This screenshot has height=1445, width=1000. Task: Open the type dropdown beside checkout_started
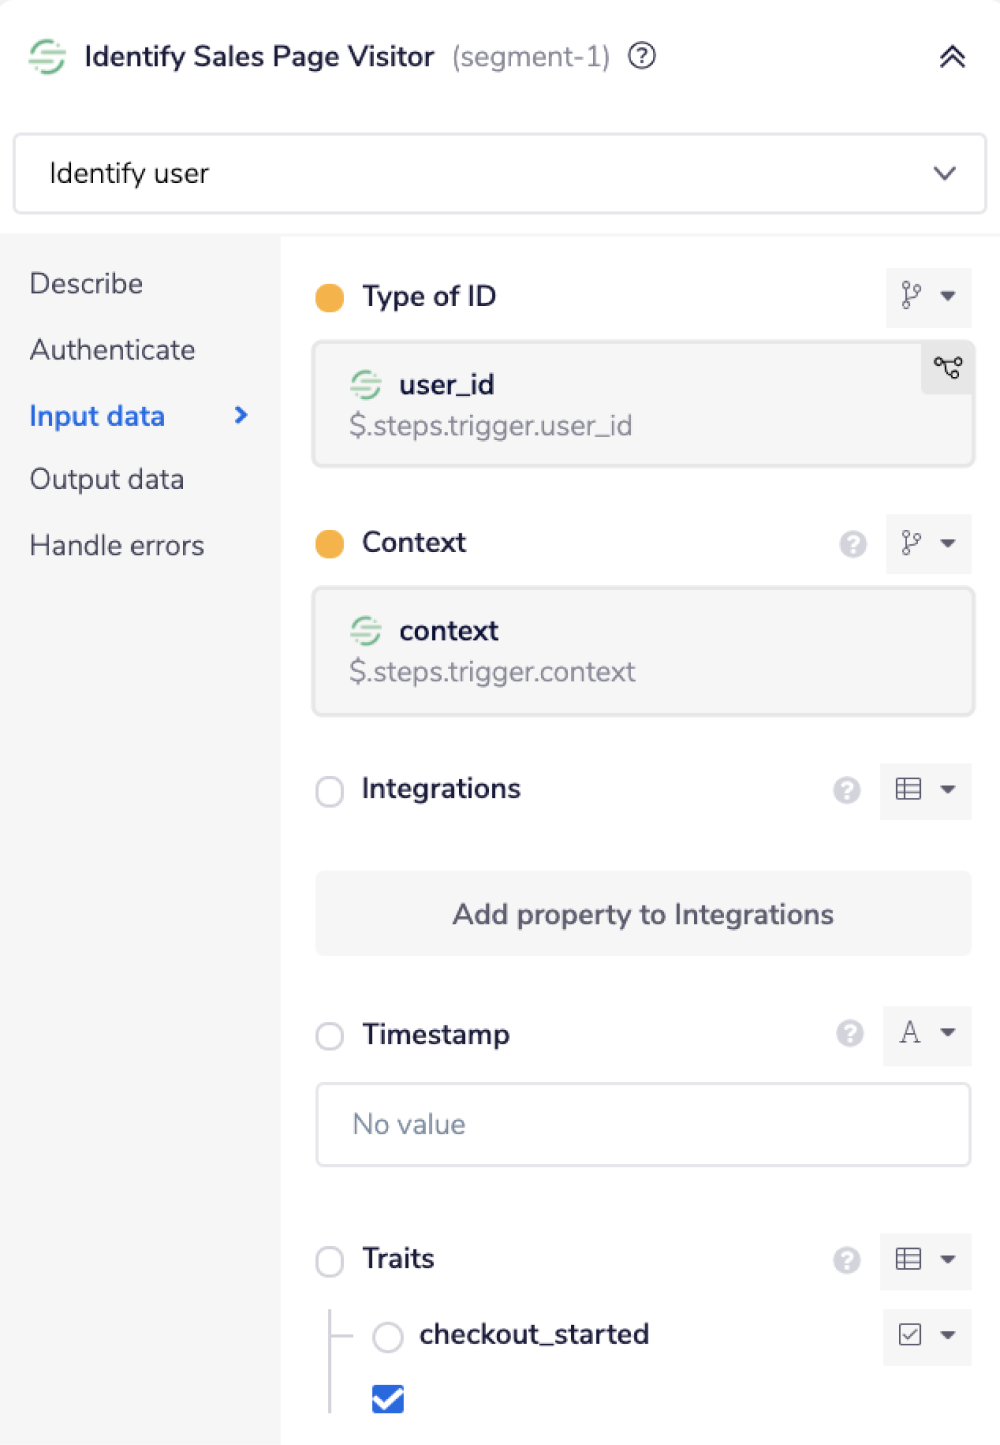pyautogui.click(x=926, y=1336)
